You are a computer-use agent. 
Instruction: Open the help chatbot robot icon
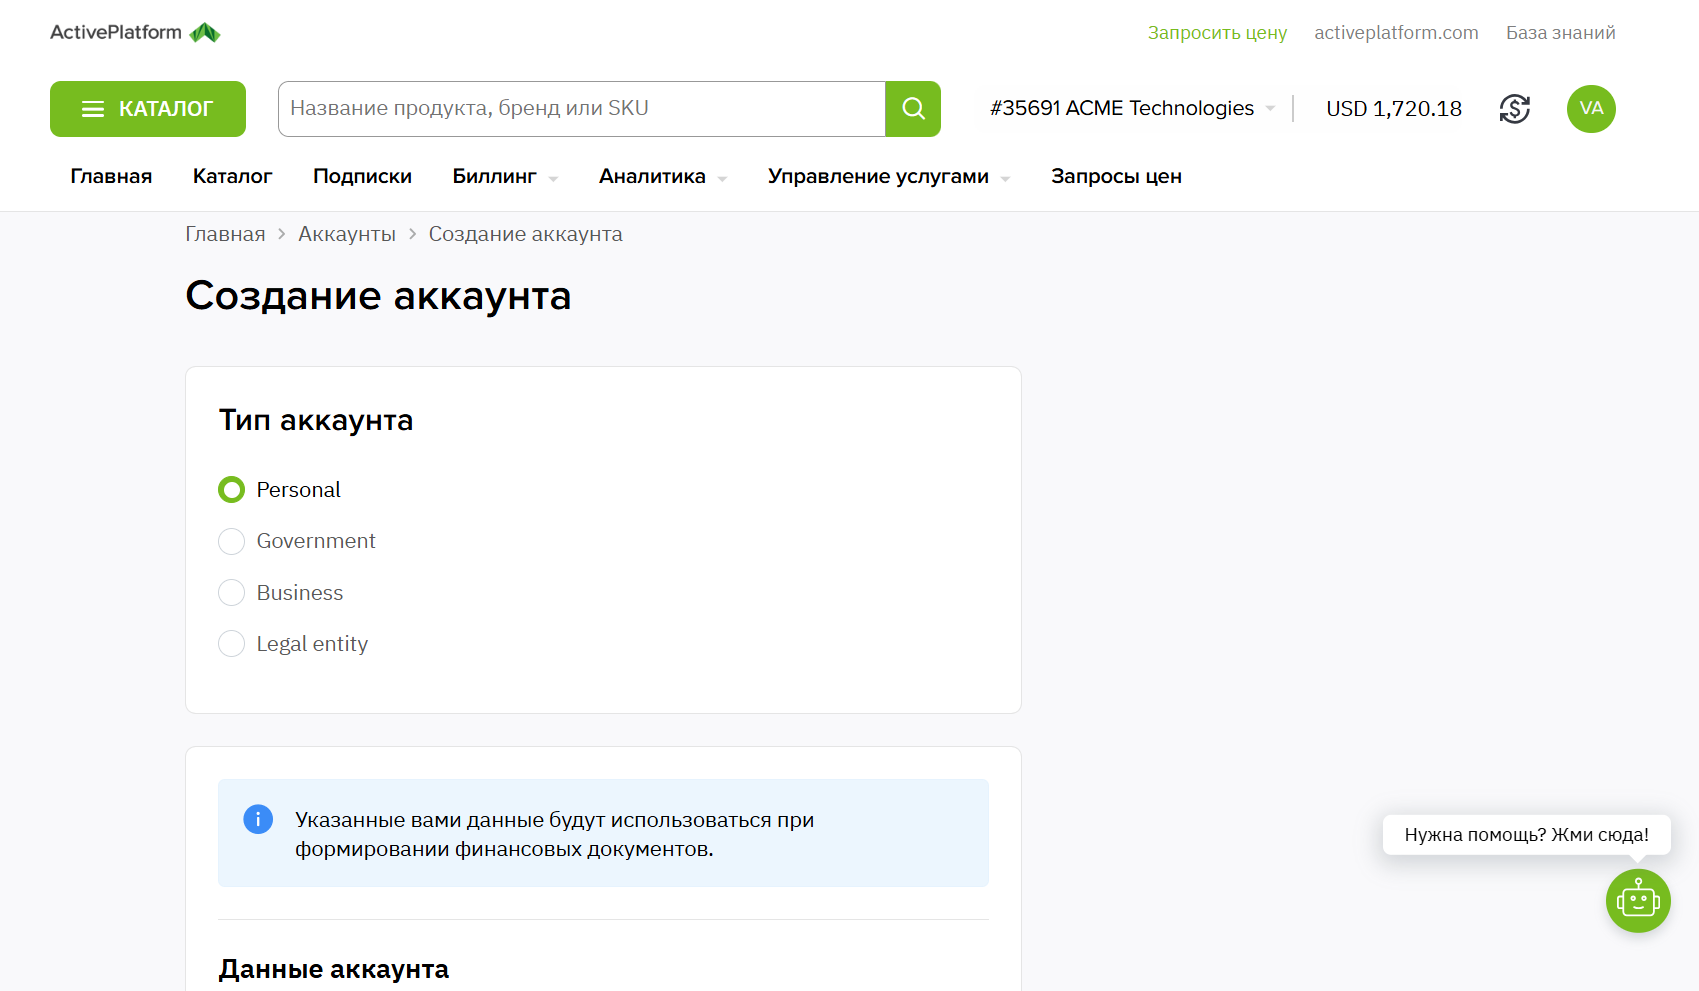1638,901
